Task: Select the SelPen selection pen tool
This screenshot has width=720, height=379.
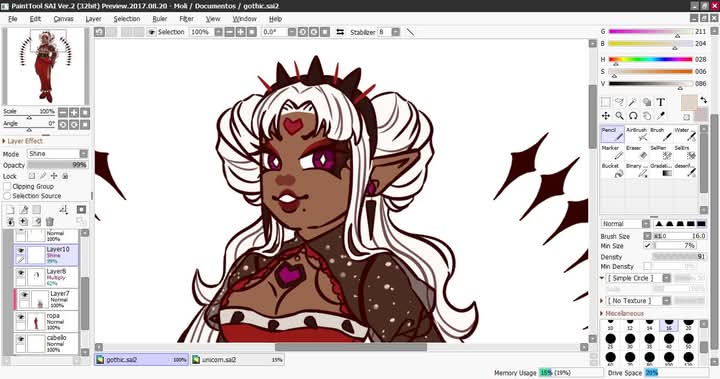Action: coord(661,152)
